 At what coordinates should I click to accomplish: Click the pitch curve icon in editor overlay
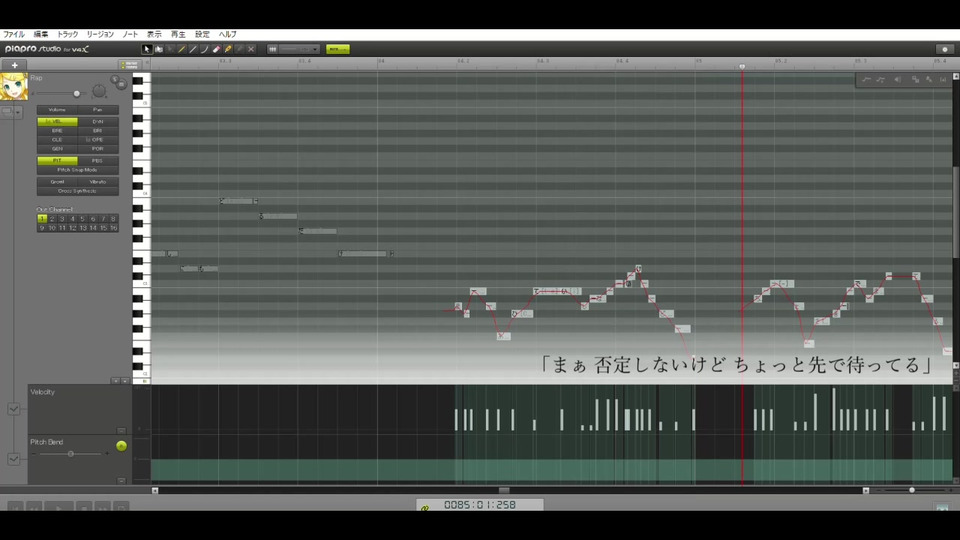(x=866, y=80)
